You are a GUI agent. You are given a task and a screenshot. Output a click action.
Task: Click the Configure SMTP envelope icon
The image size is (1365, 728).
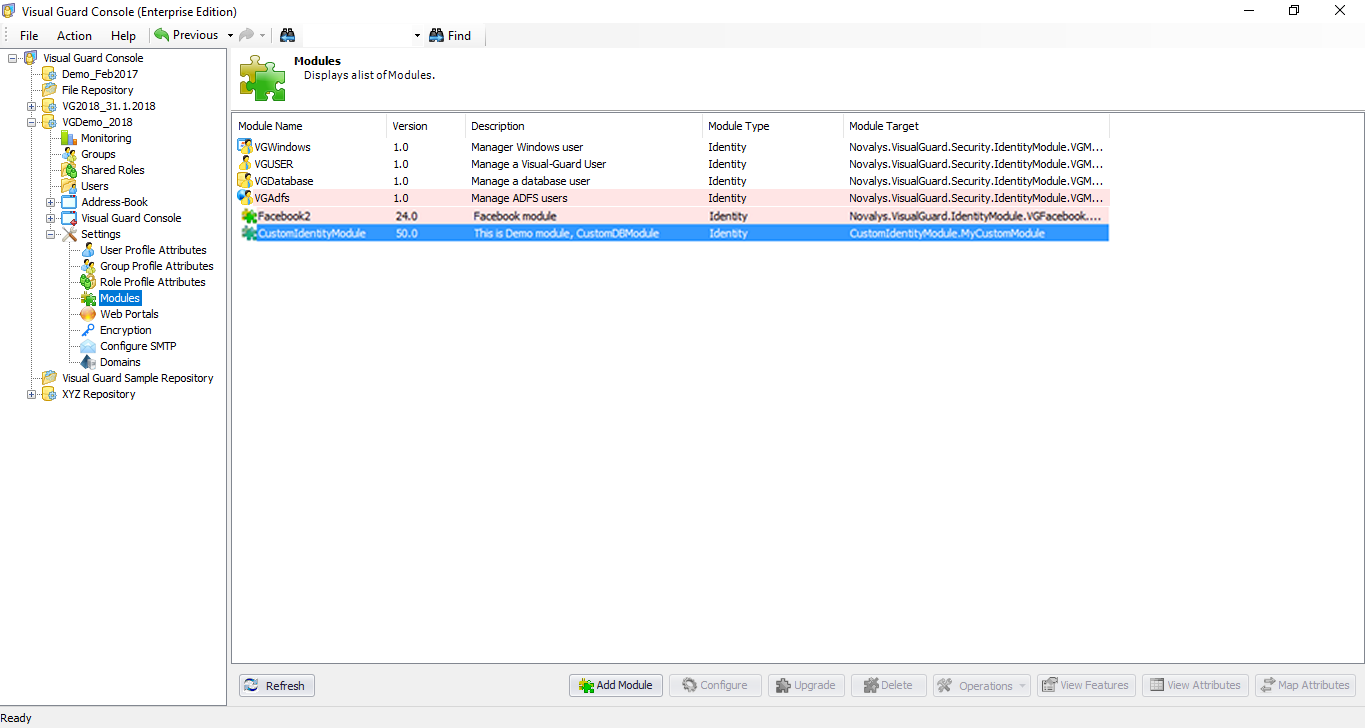90,345
